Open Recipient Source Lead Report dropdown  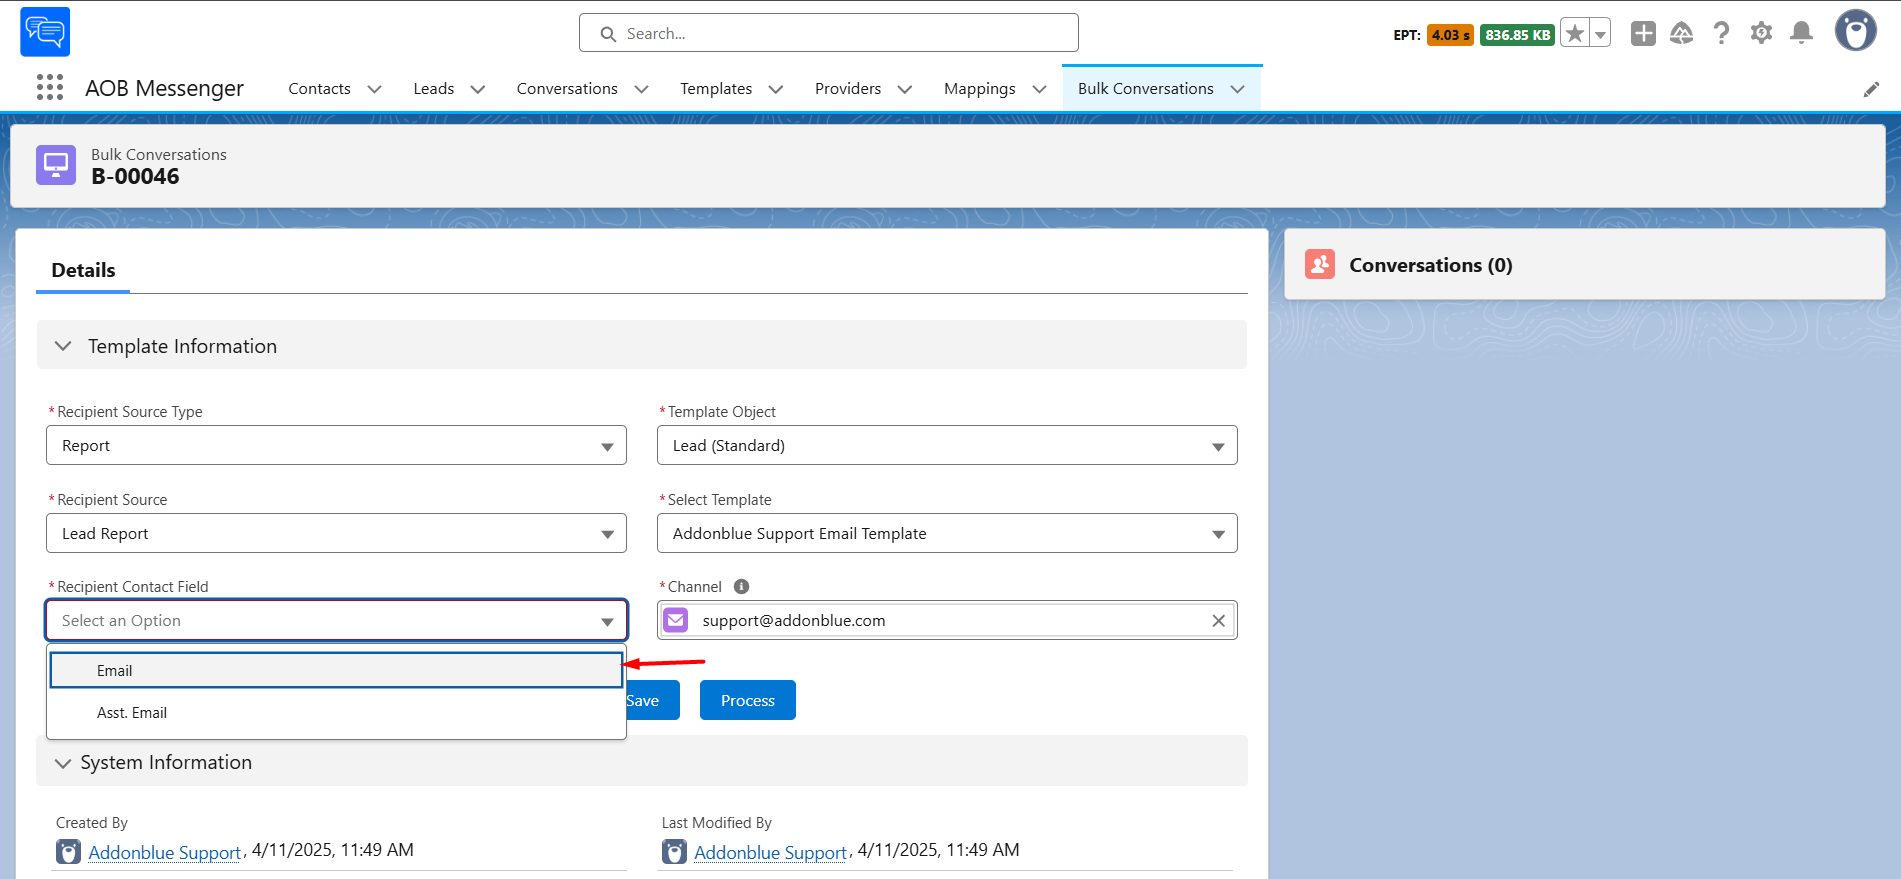click(336, 533)
